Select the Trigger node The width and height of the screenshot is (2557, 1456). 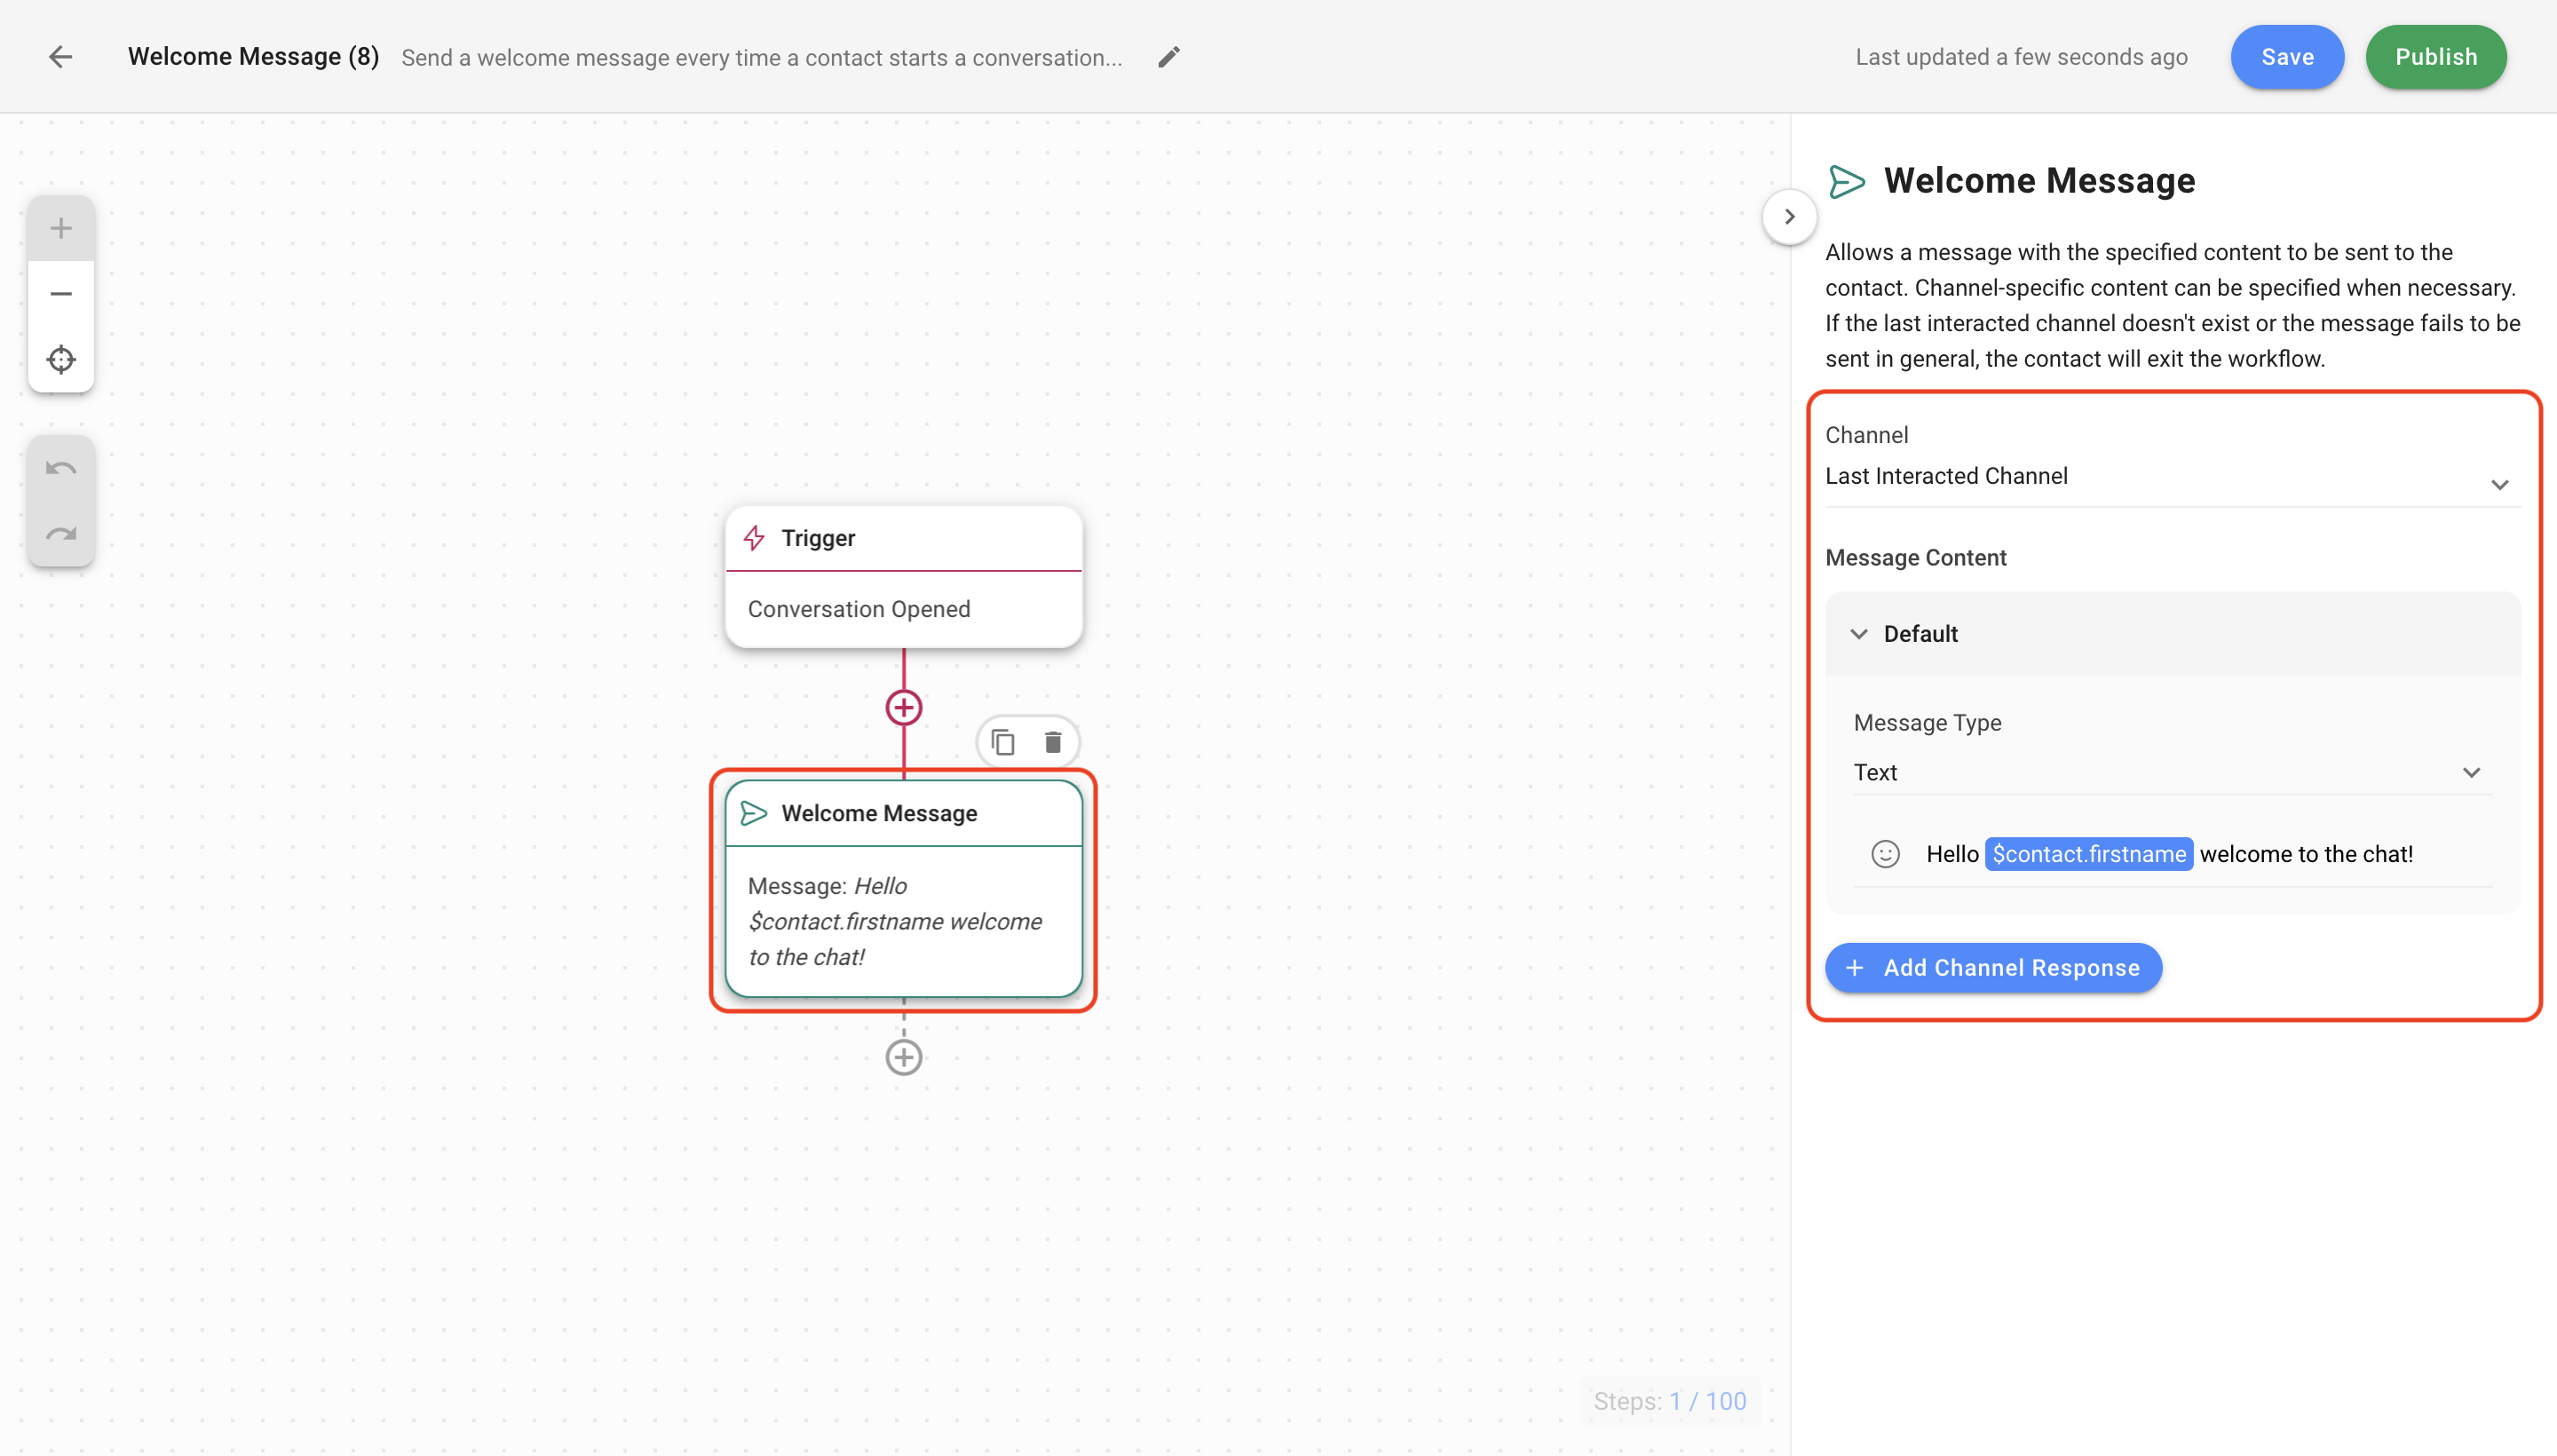coord(903,577)
